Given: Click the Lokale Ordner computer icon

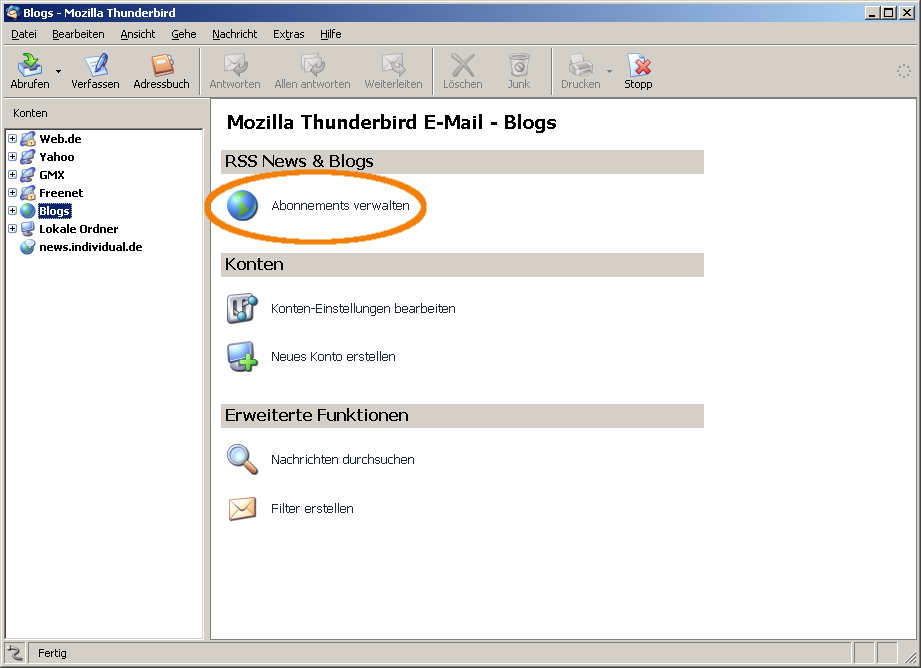Looking at the screenshot, I should [28, 229].
